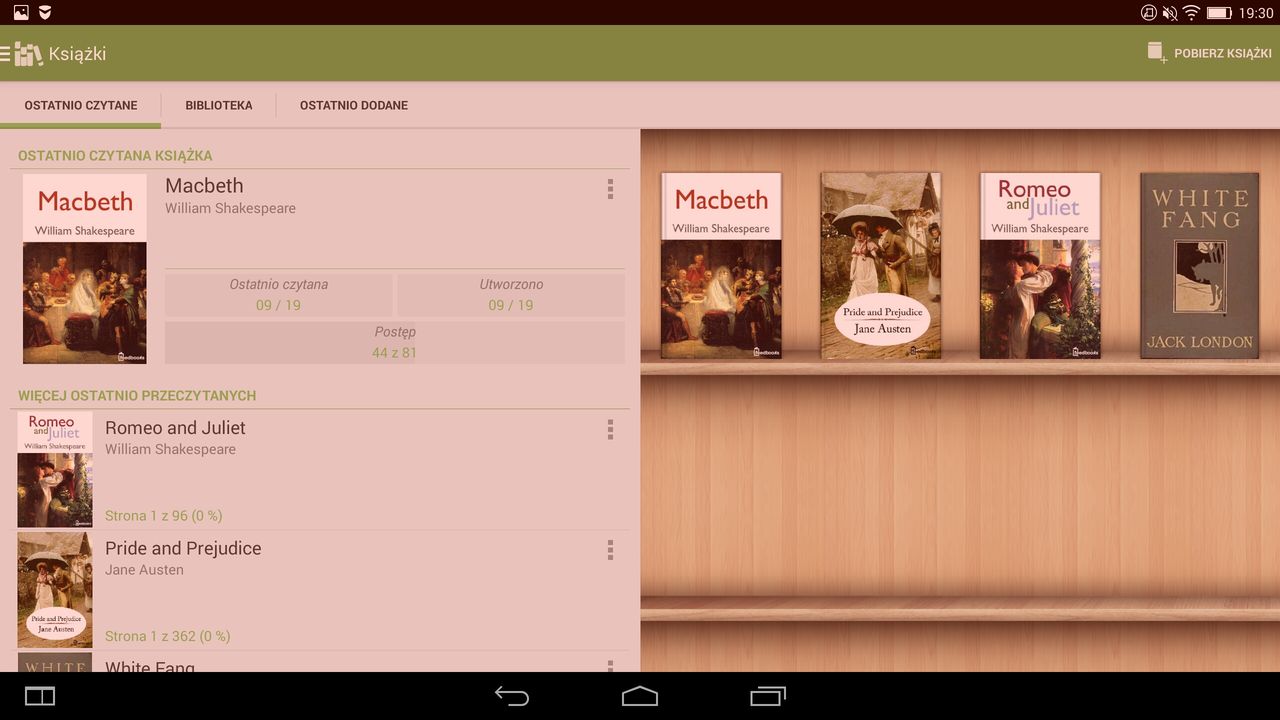Tap the muted sound status icon

(x=1169, y=13)
